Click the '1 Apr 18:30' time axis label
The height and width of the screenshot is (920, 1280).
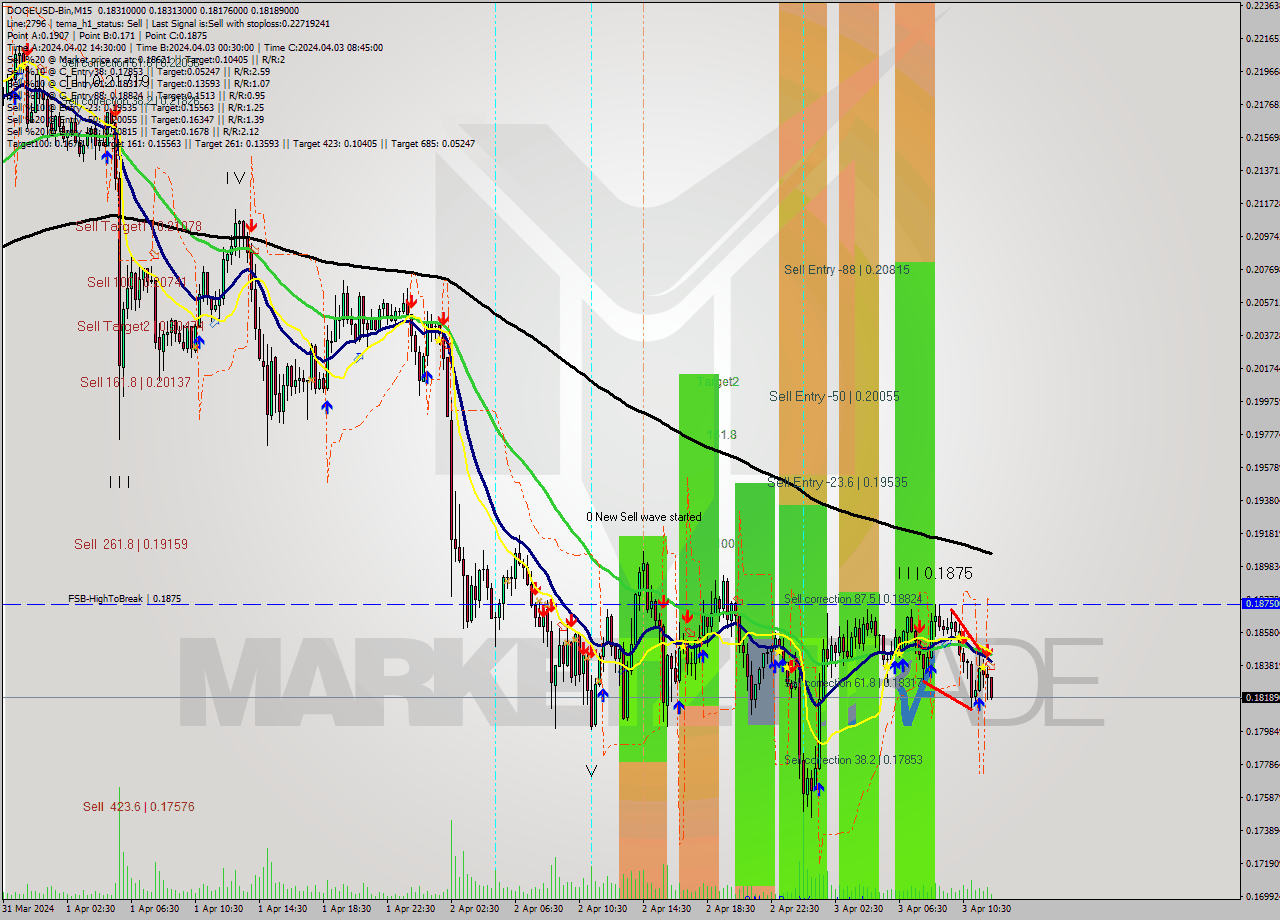[346, 909]
